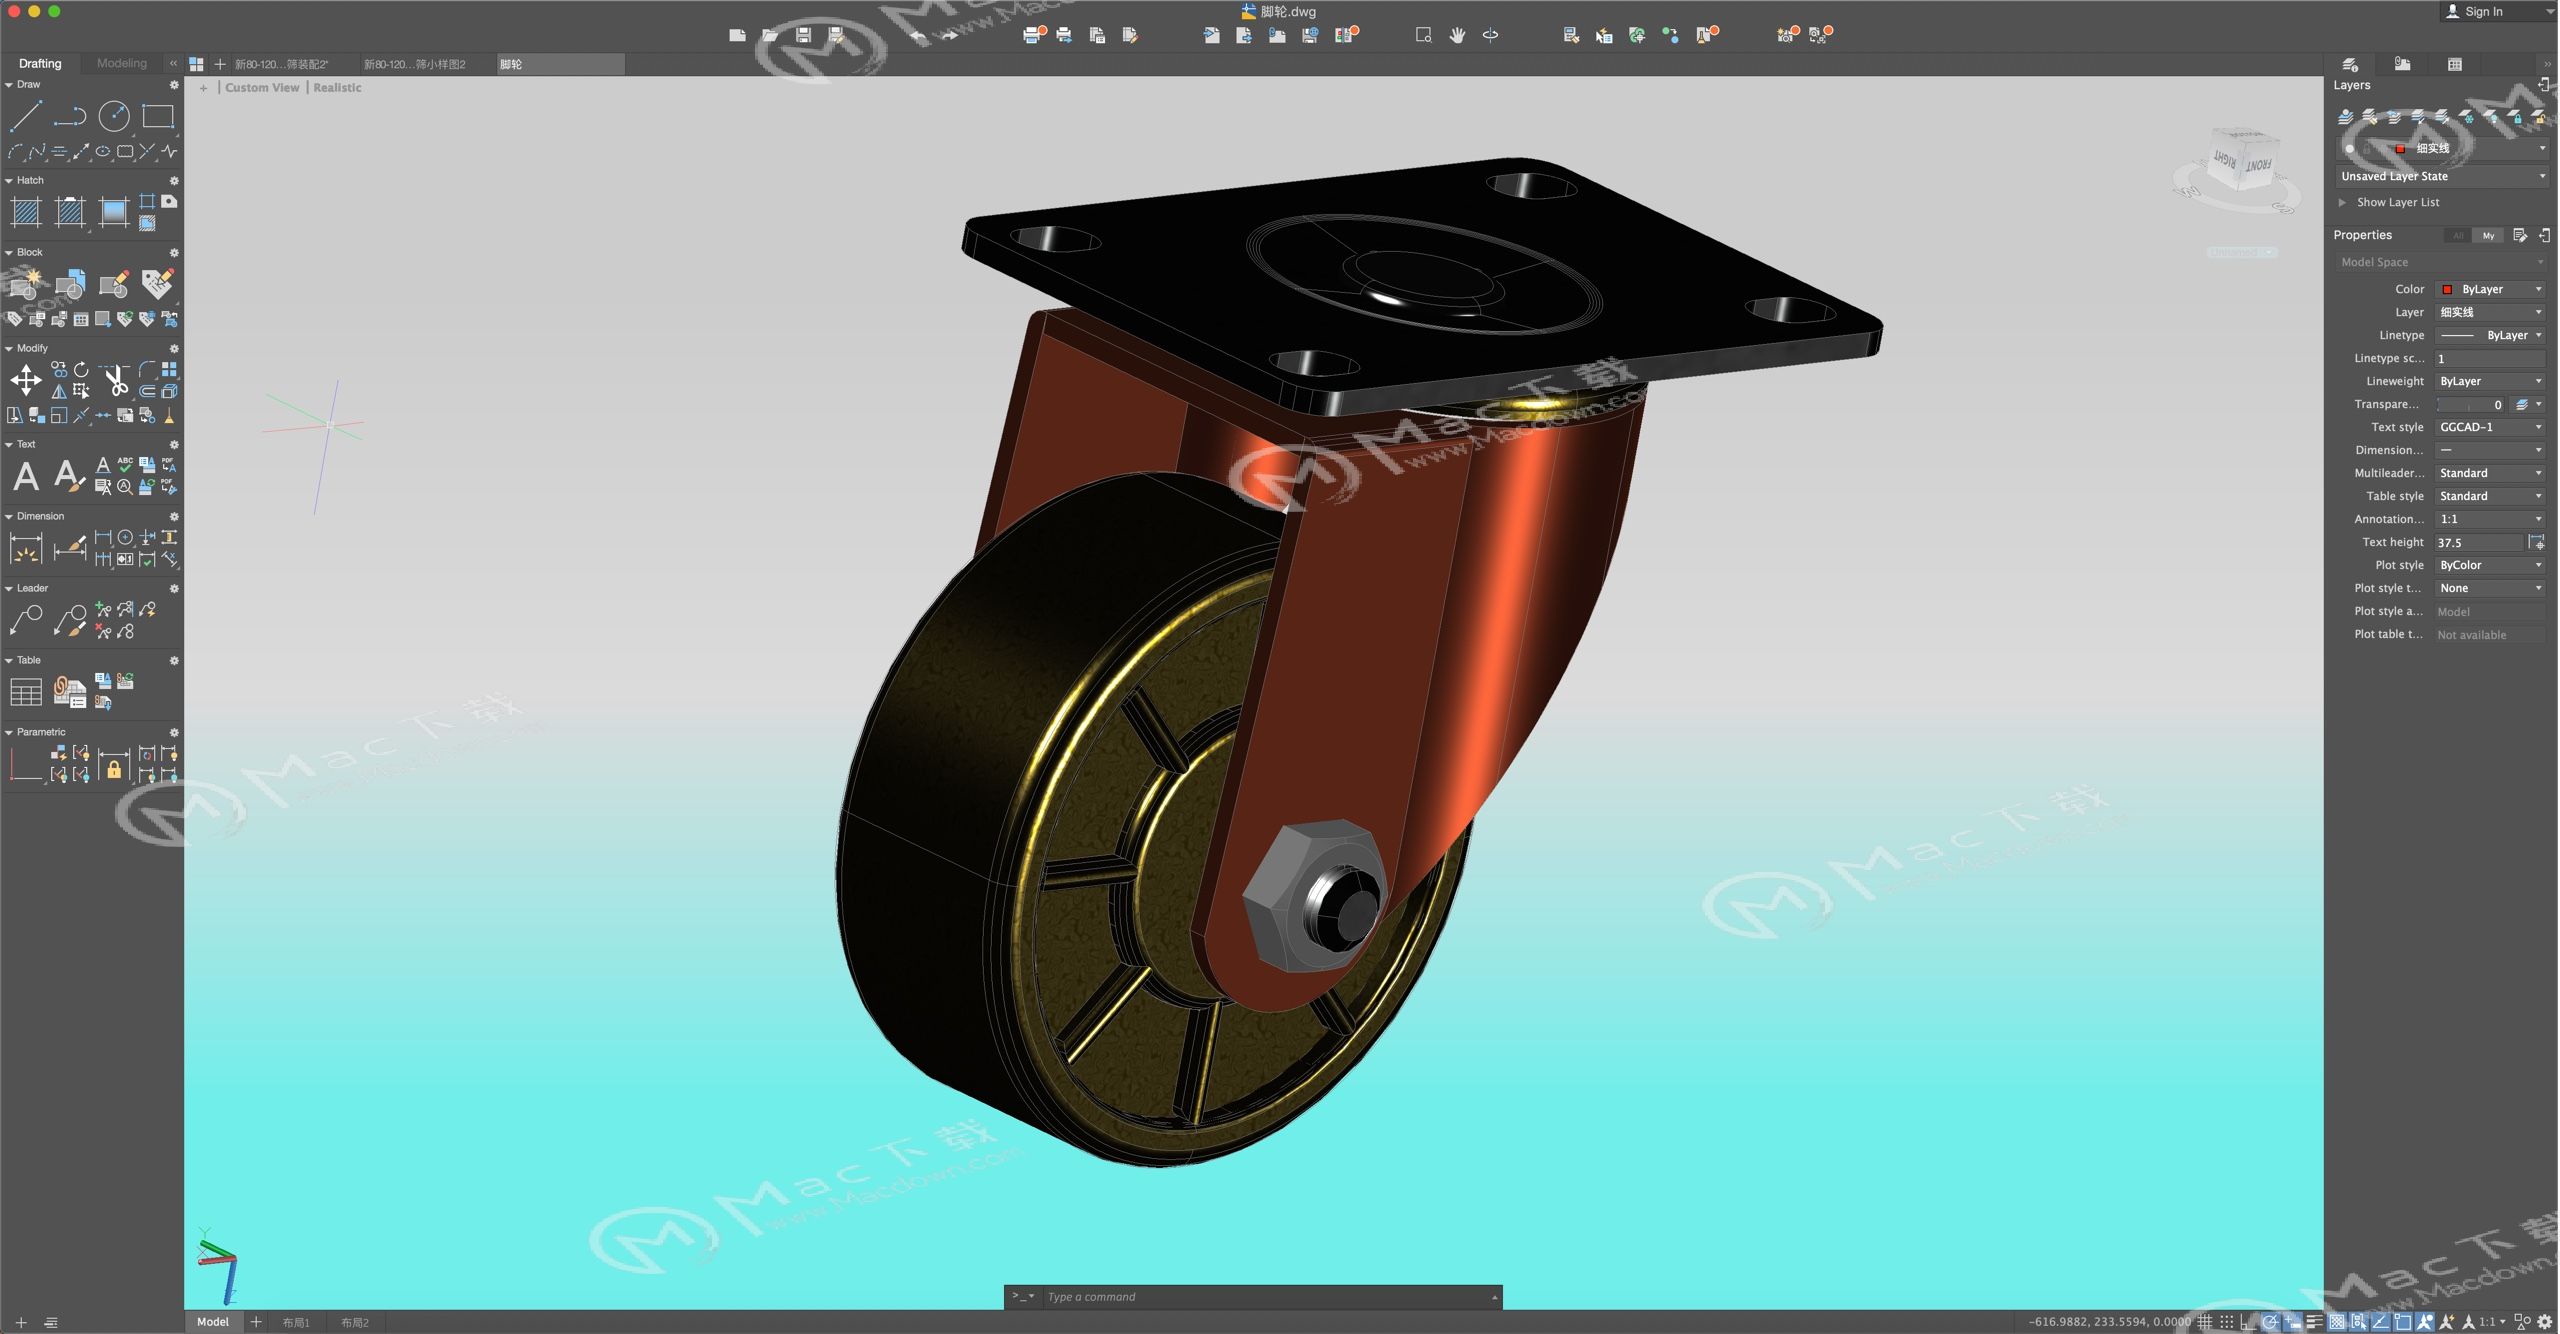Open the Table style dropdown
This screenshot has height=1334, width=2560.
click(2490, 496)
